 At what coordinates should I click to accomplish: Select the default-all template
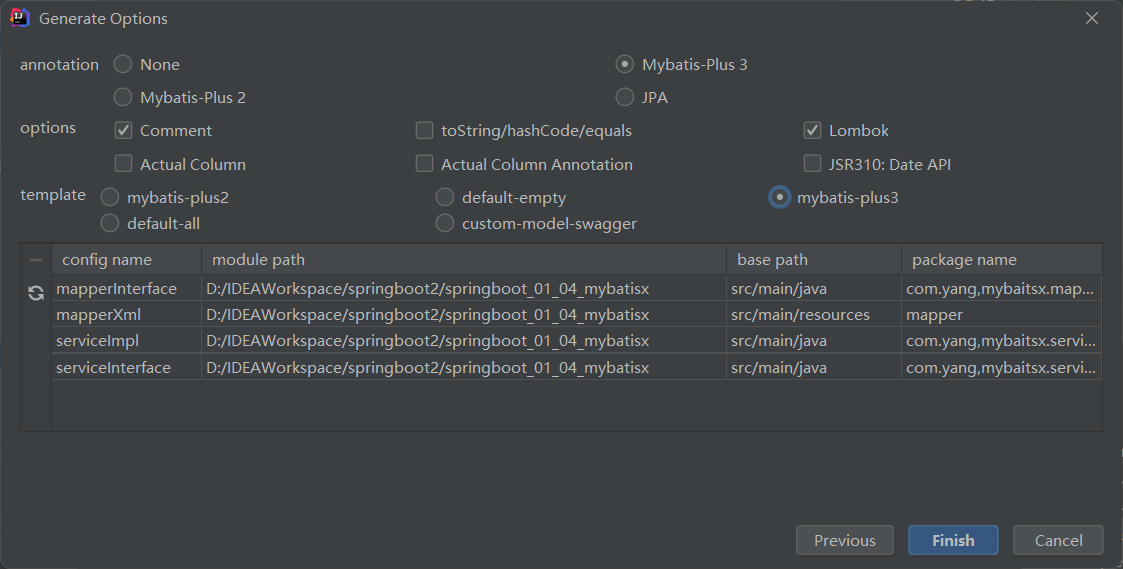point(110,224)
